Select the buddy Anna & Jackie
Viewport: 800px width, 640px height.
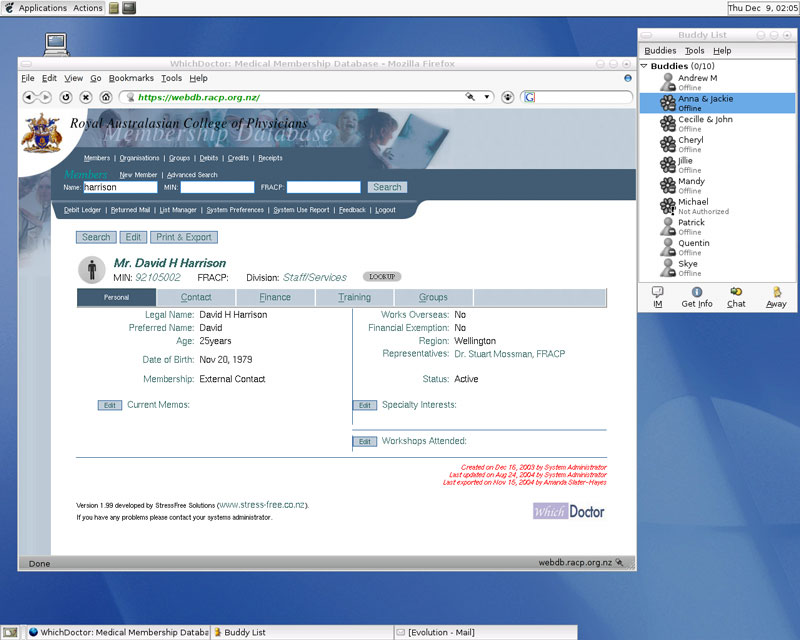point(717,103)
